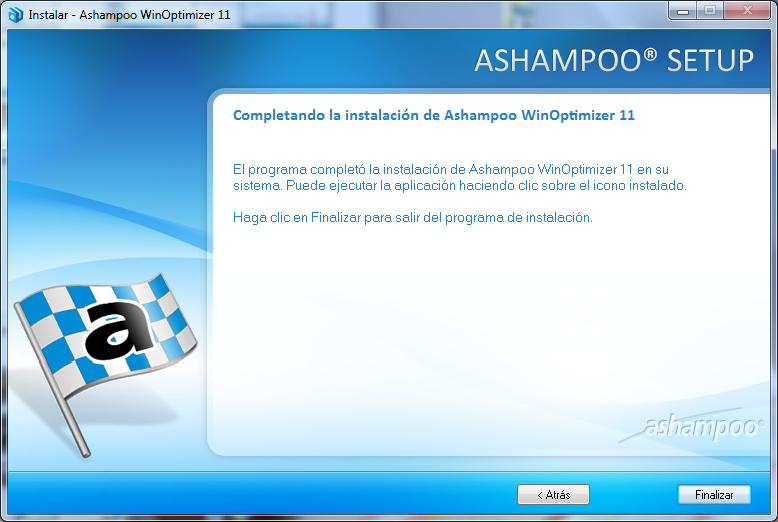Minimize the installer window
This screenshot has height=522, width=778.
[683, 10]
